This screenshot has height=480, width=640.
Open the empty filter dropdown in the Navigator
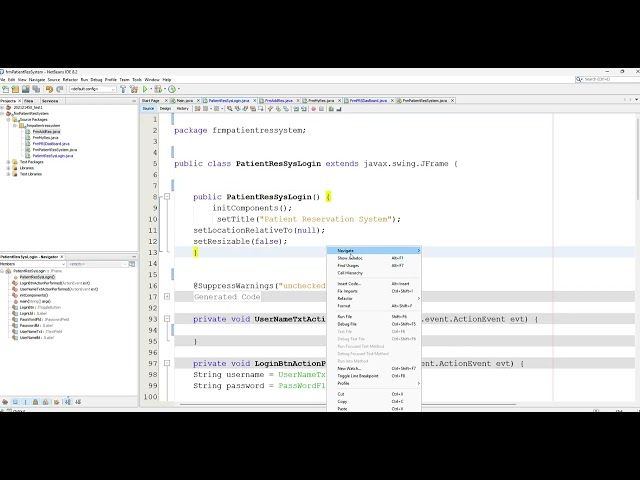click(x=98, y=264)
